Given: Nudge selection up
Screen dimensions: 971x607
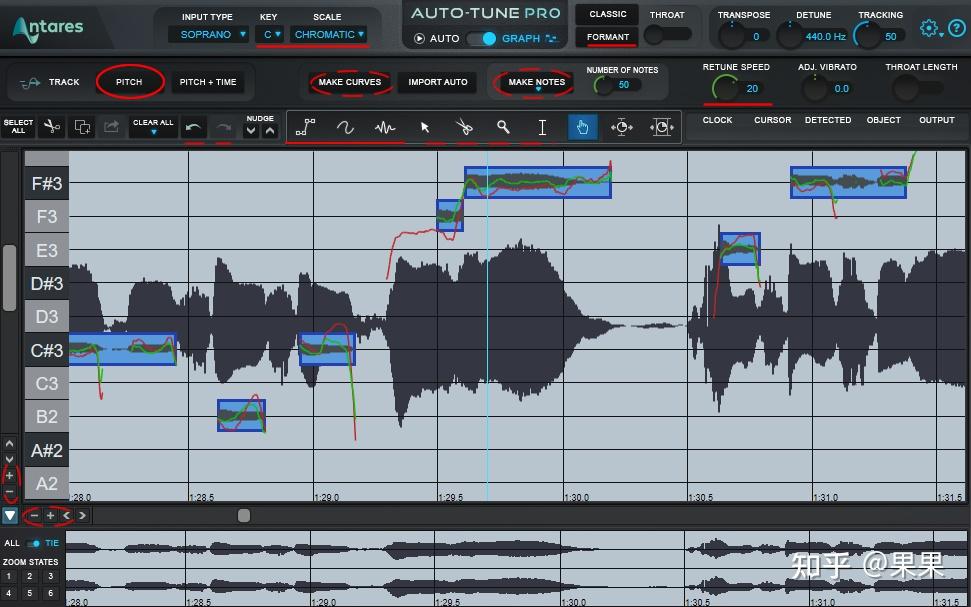Looking at the screenshot, I should point(269,131).
